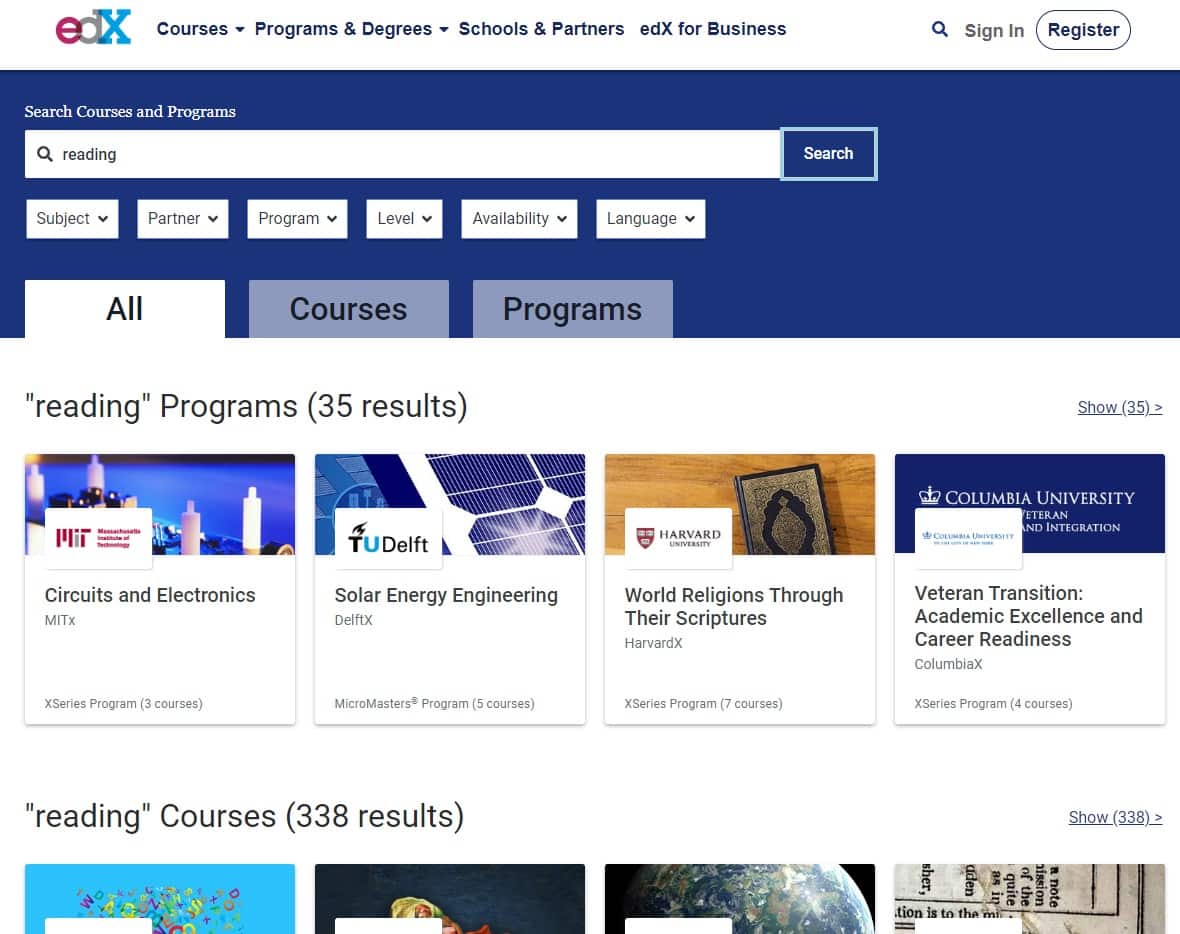The image size is (1180, 934).
Task: Click "XSeries Program (4 courses)" text
Action: coord(993,704)
